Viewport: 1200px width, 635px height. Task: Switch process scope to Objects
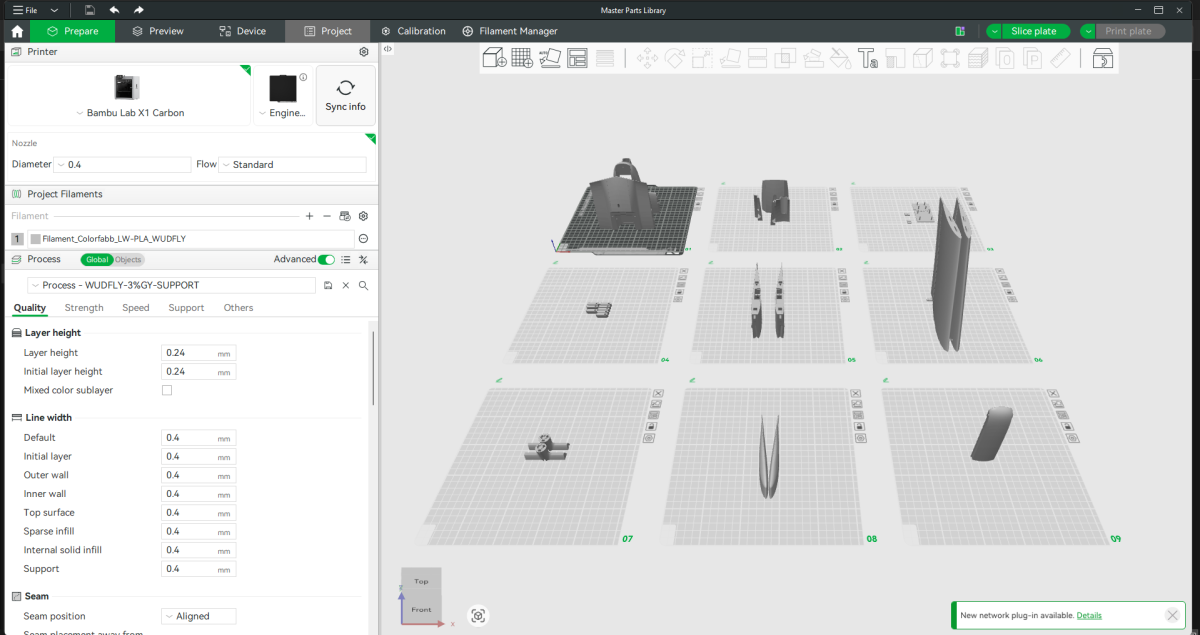tap(129, 259)
